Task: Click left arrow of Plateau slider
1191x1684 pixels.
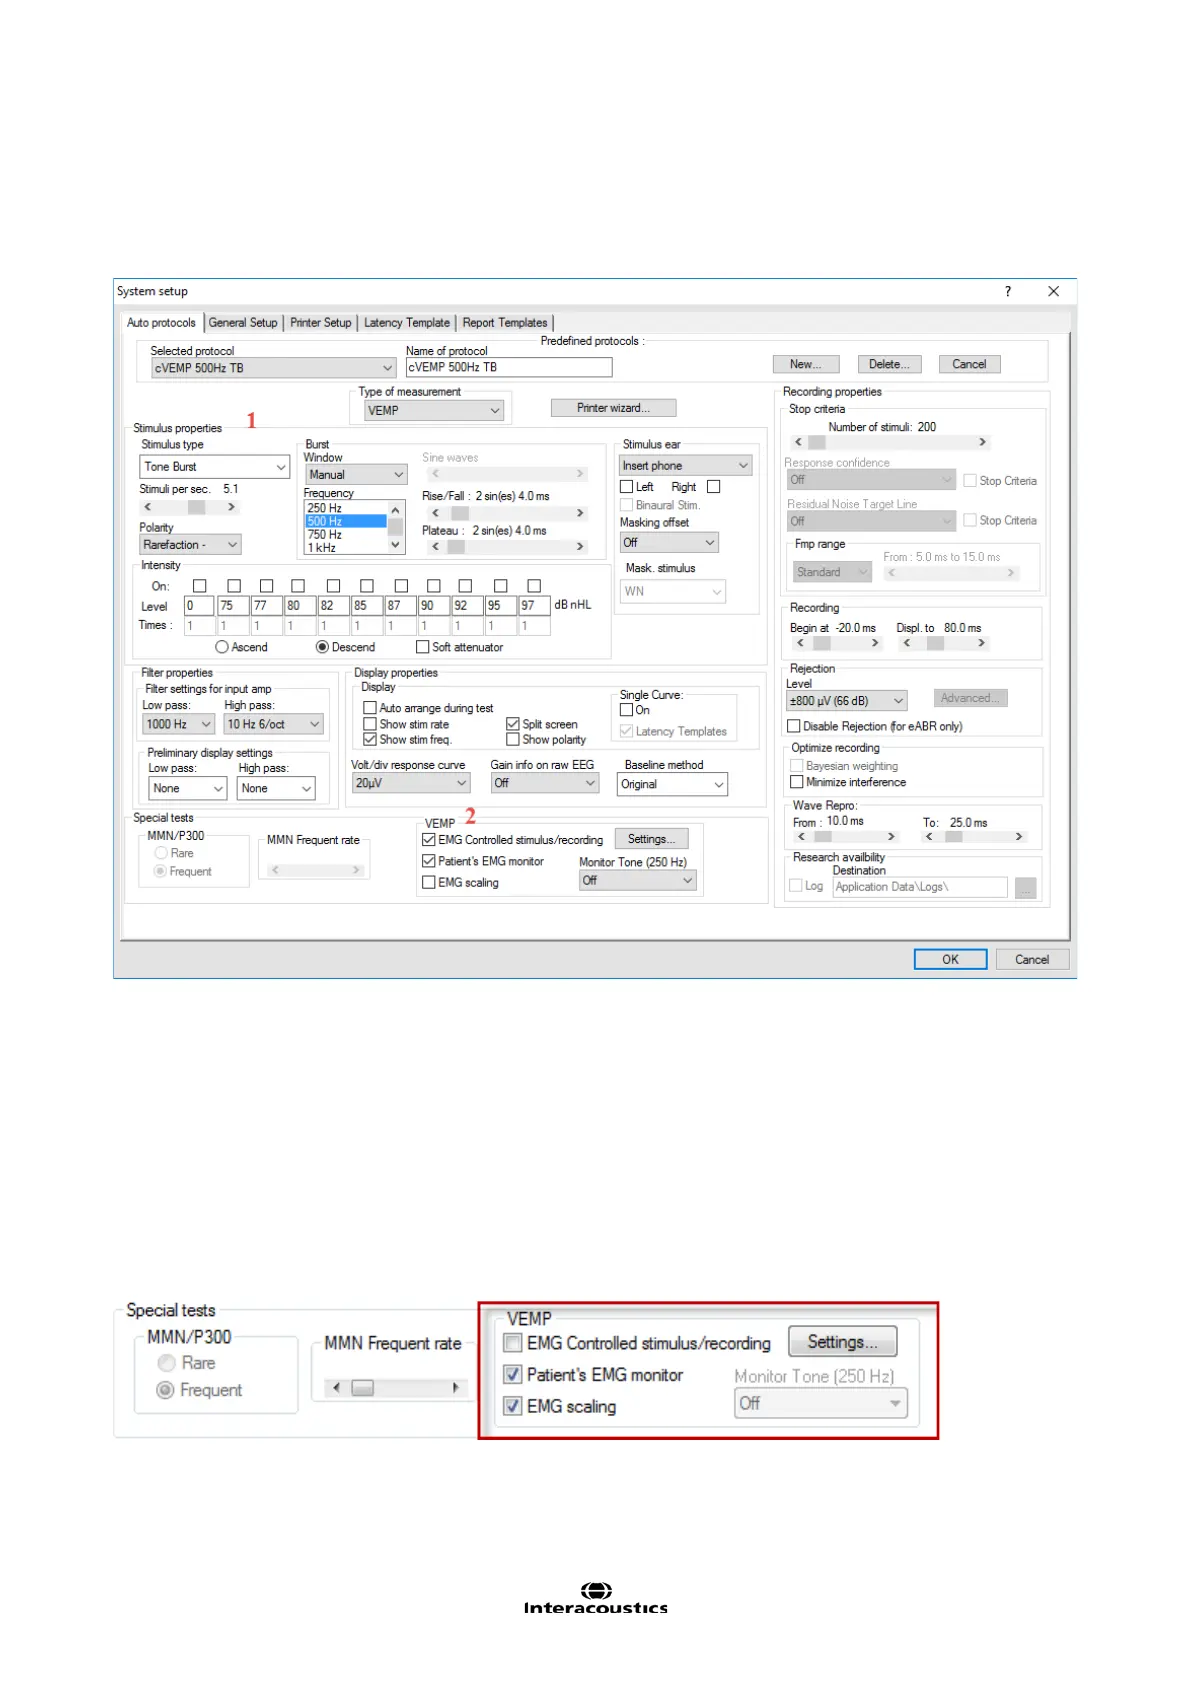Action: pos(435,547)
